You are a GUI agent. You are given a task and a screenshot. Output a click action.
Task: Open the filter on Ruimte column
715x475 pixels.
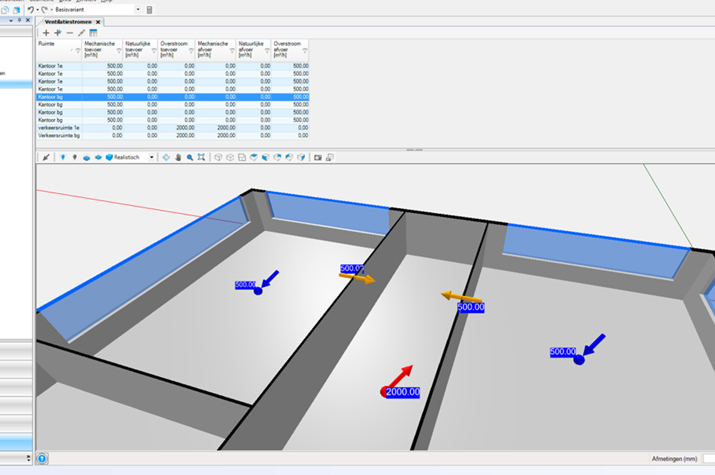tap(77, 50)
